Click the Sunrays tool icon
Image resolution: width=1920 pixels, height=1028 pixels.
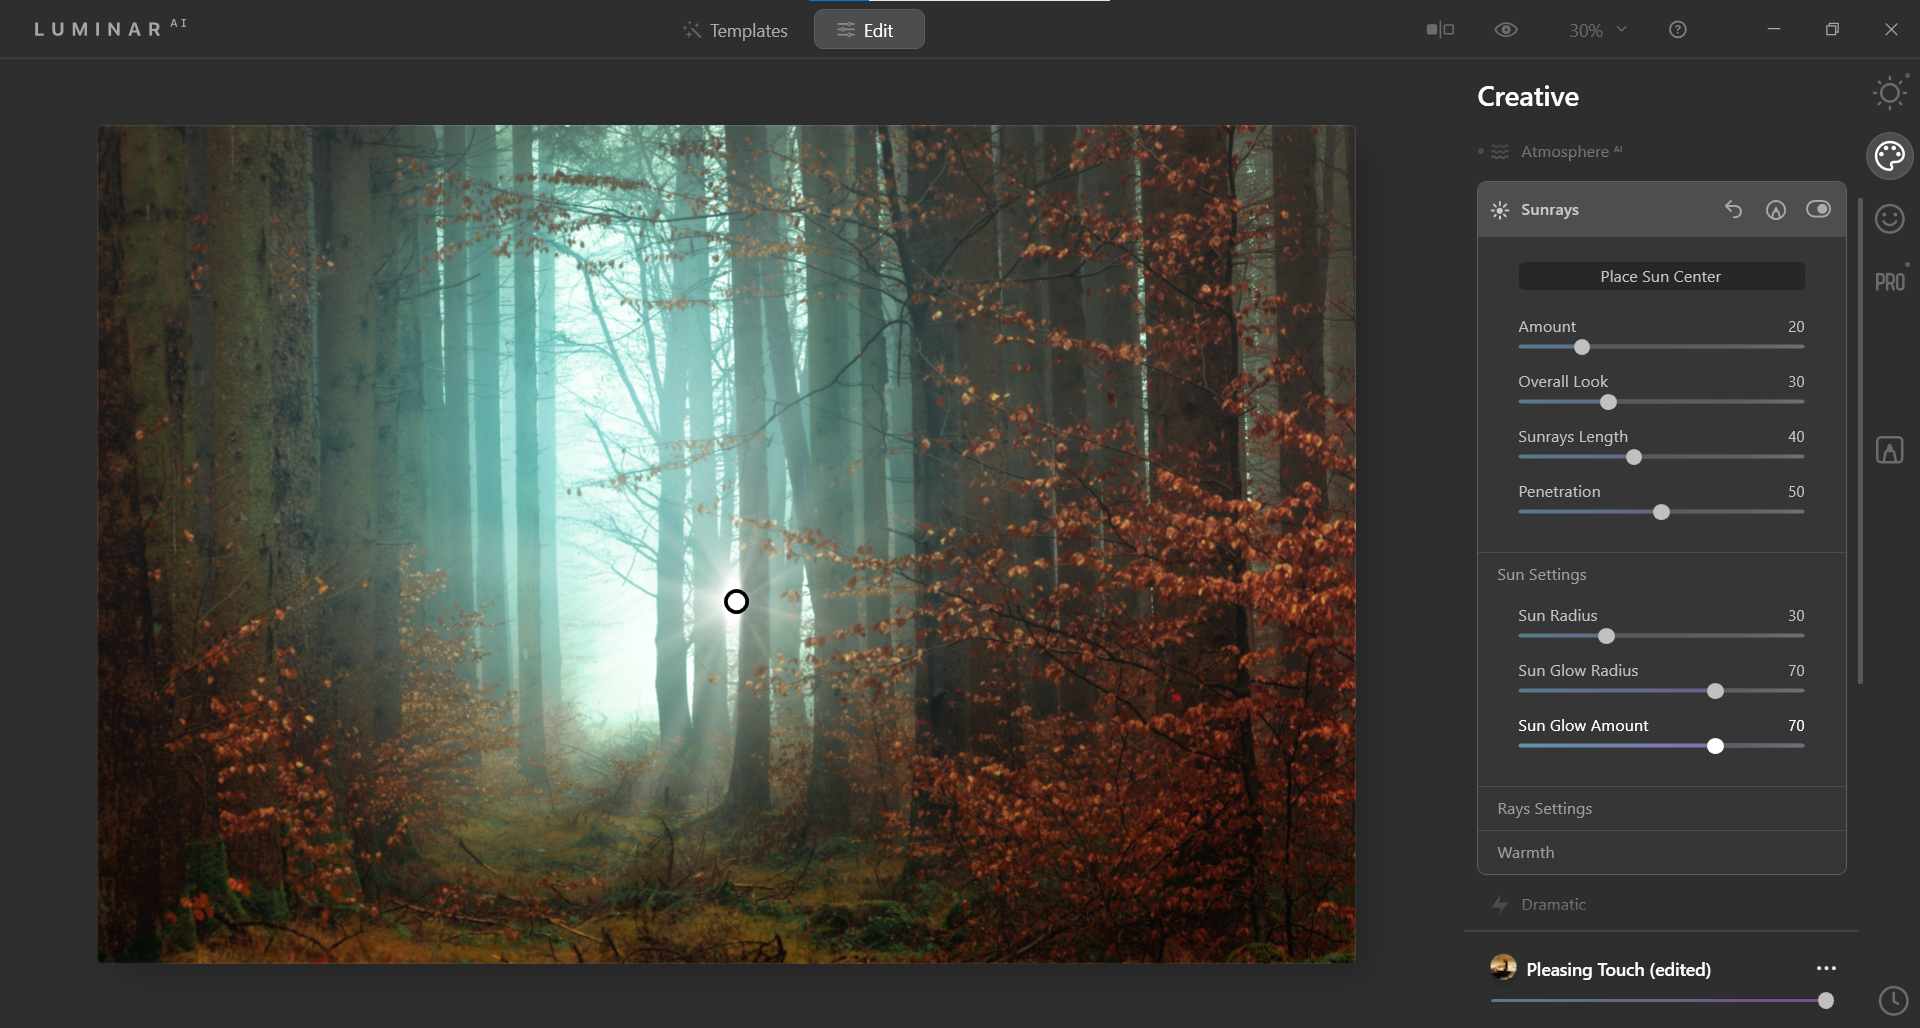click(1500, 210)
